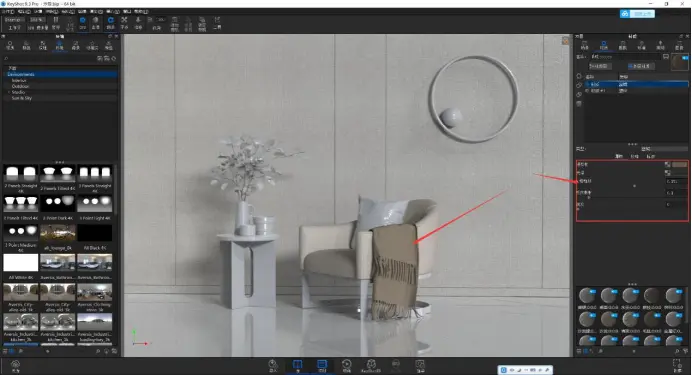Activate the Tumble camera tool

110,23
